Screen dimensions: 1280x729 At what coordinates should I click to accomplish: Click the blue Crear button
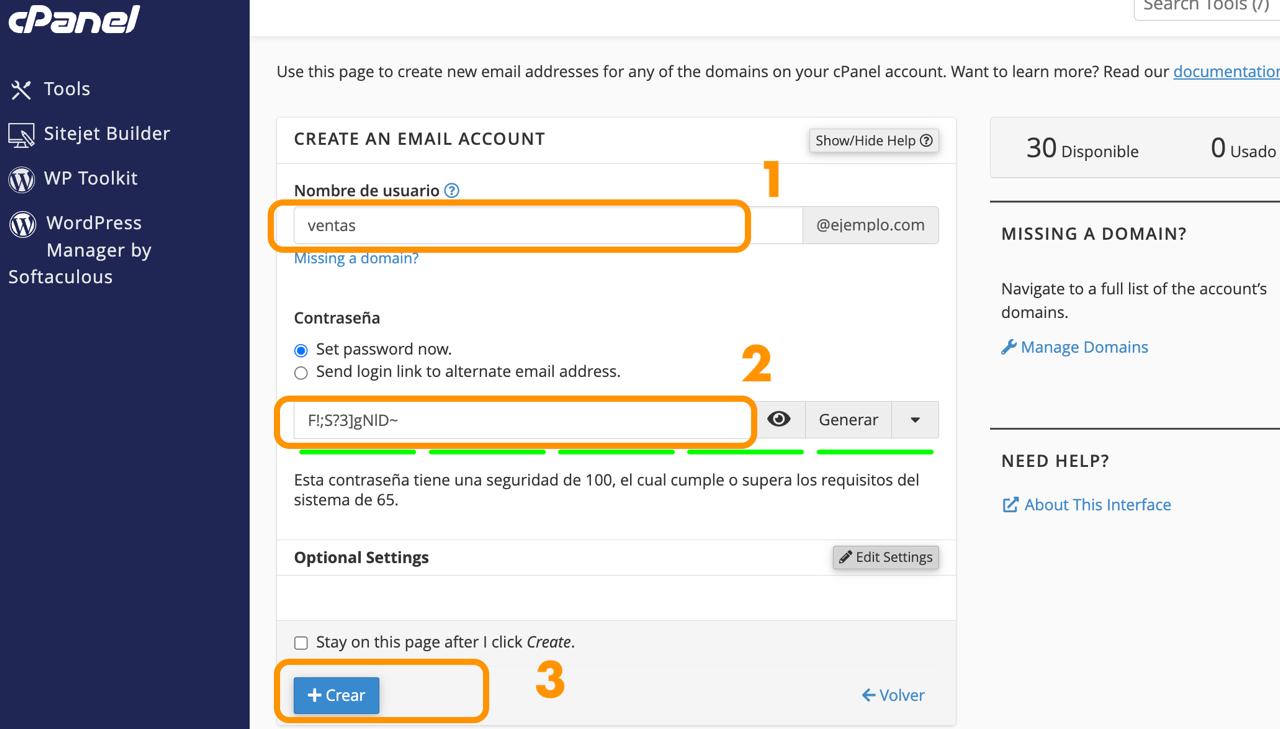pos(336,695)
